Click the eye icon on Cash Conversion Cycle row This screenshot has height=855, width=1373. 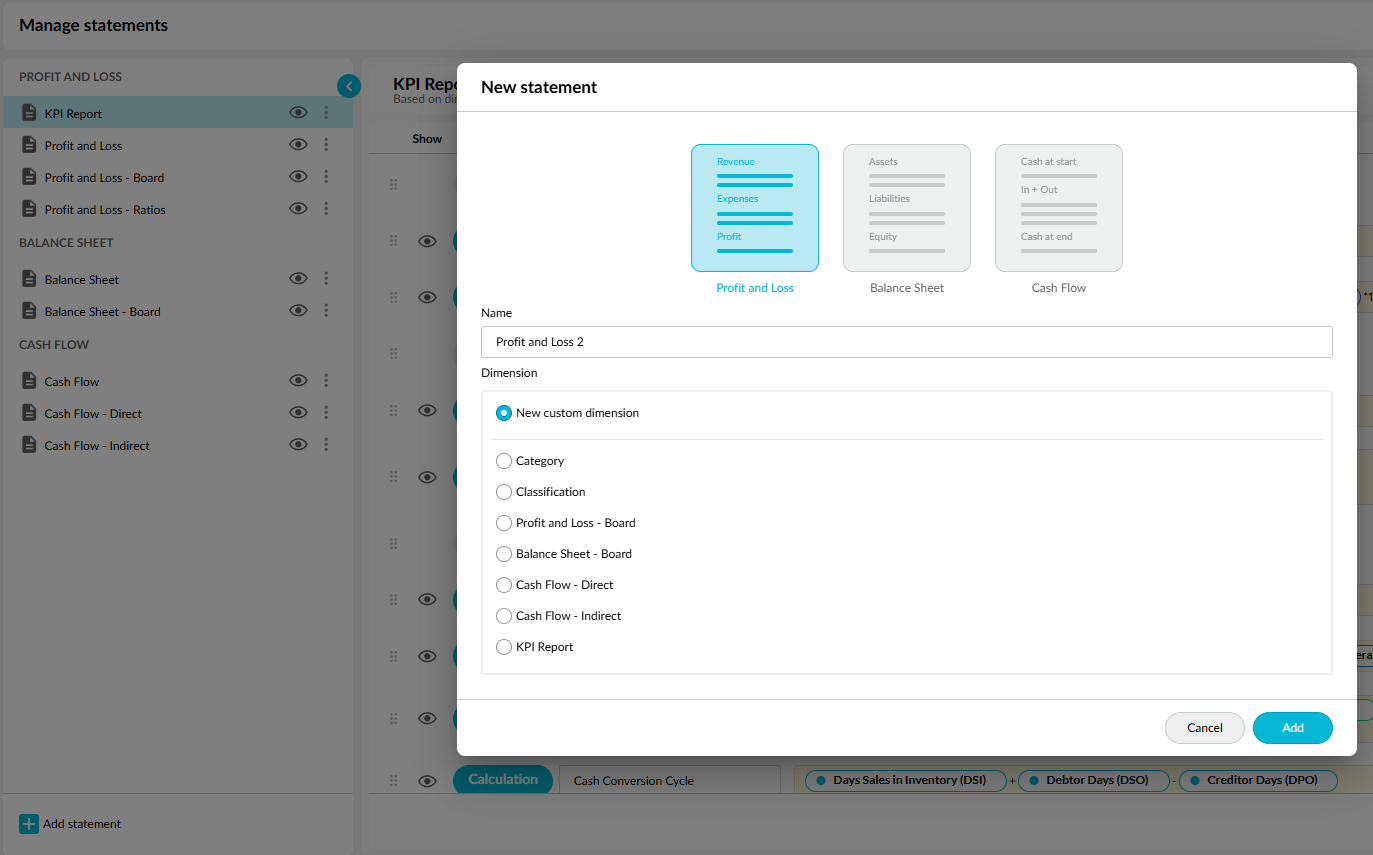tap(427, 781)
